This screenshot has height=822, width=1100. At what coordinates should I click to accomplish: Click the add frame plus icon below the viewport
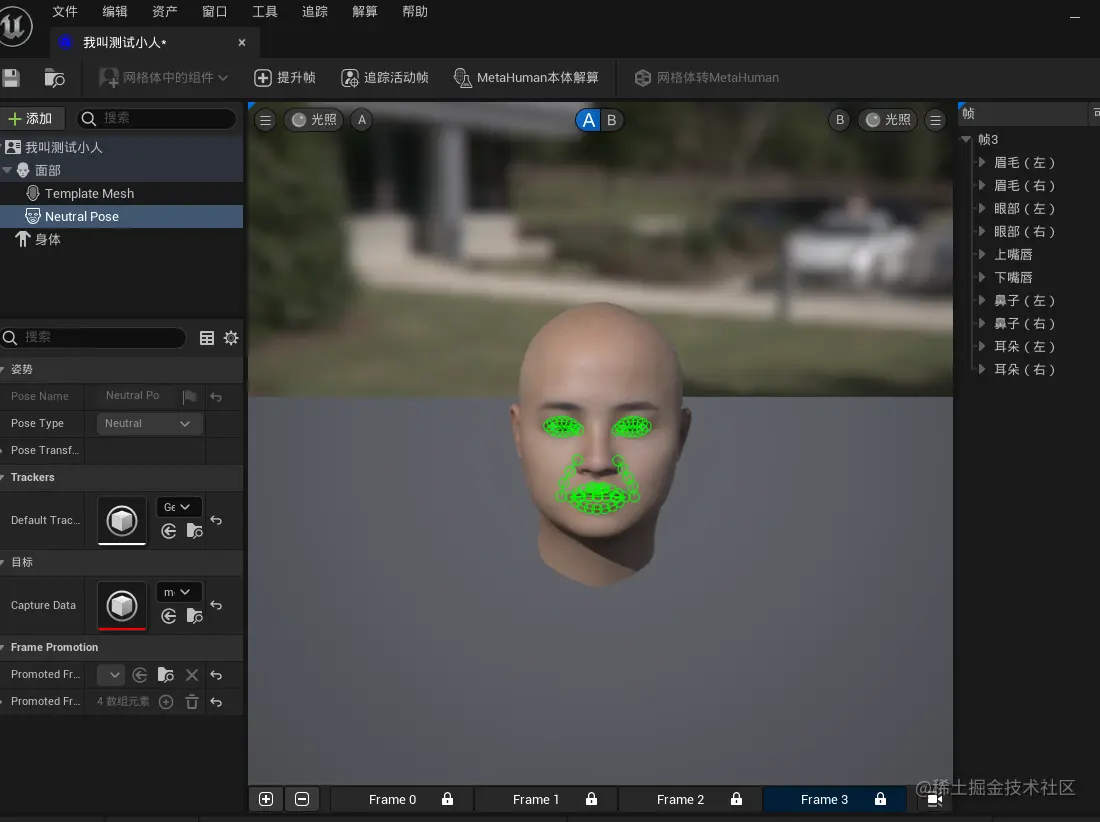(x=266, y=799)
